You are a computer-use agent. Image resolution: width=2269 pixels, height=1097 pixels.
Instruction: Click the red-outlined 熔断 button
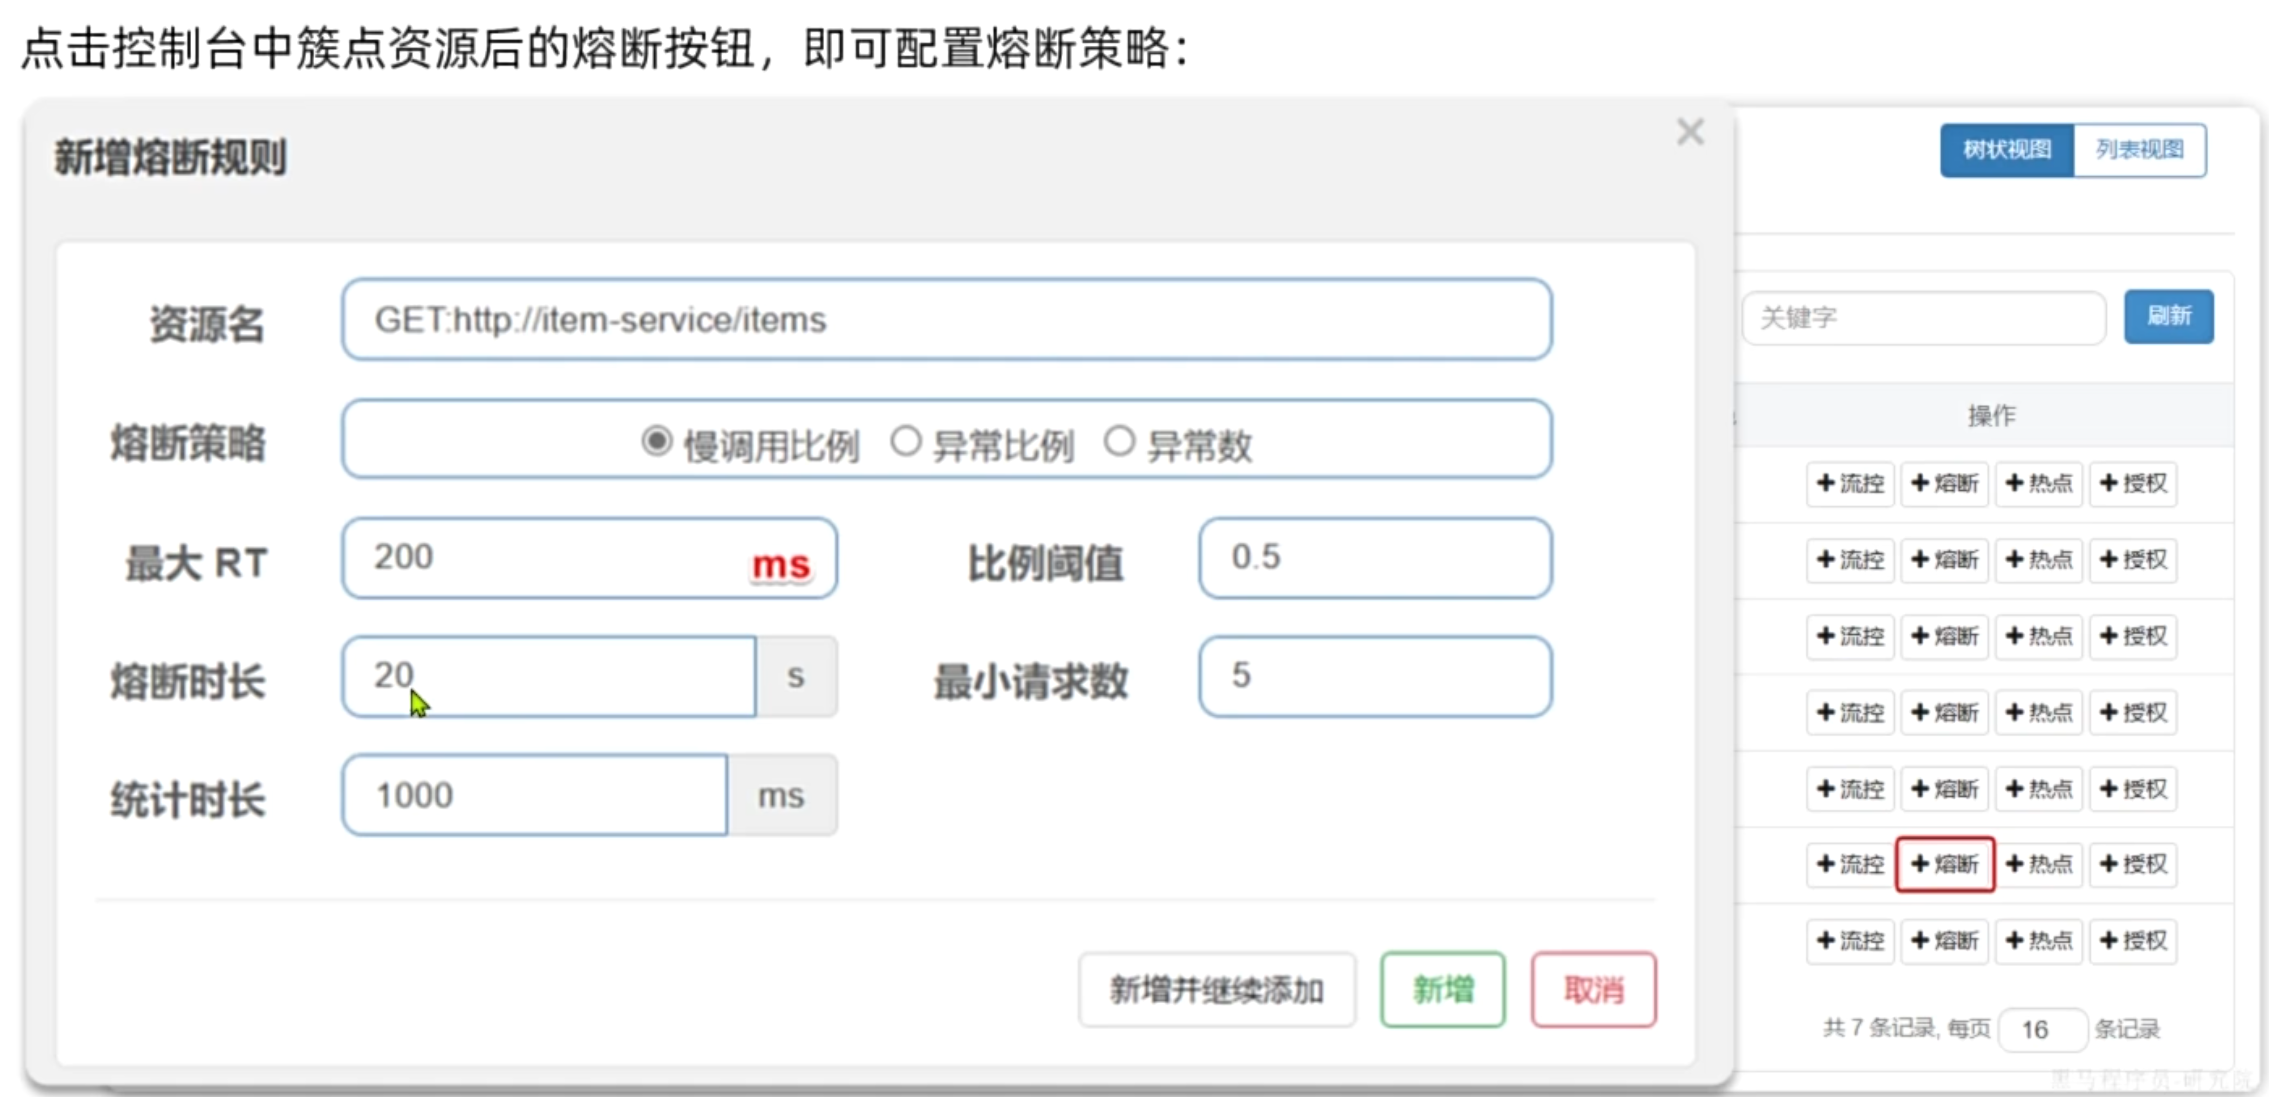[1945, 864]
